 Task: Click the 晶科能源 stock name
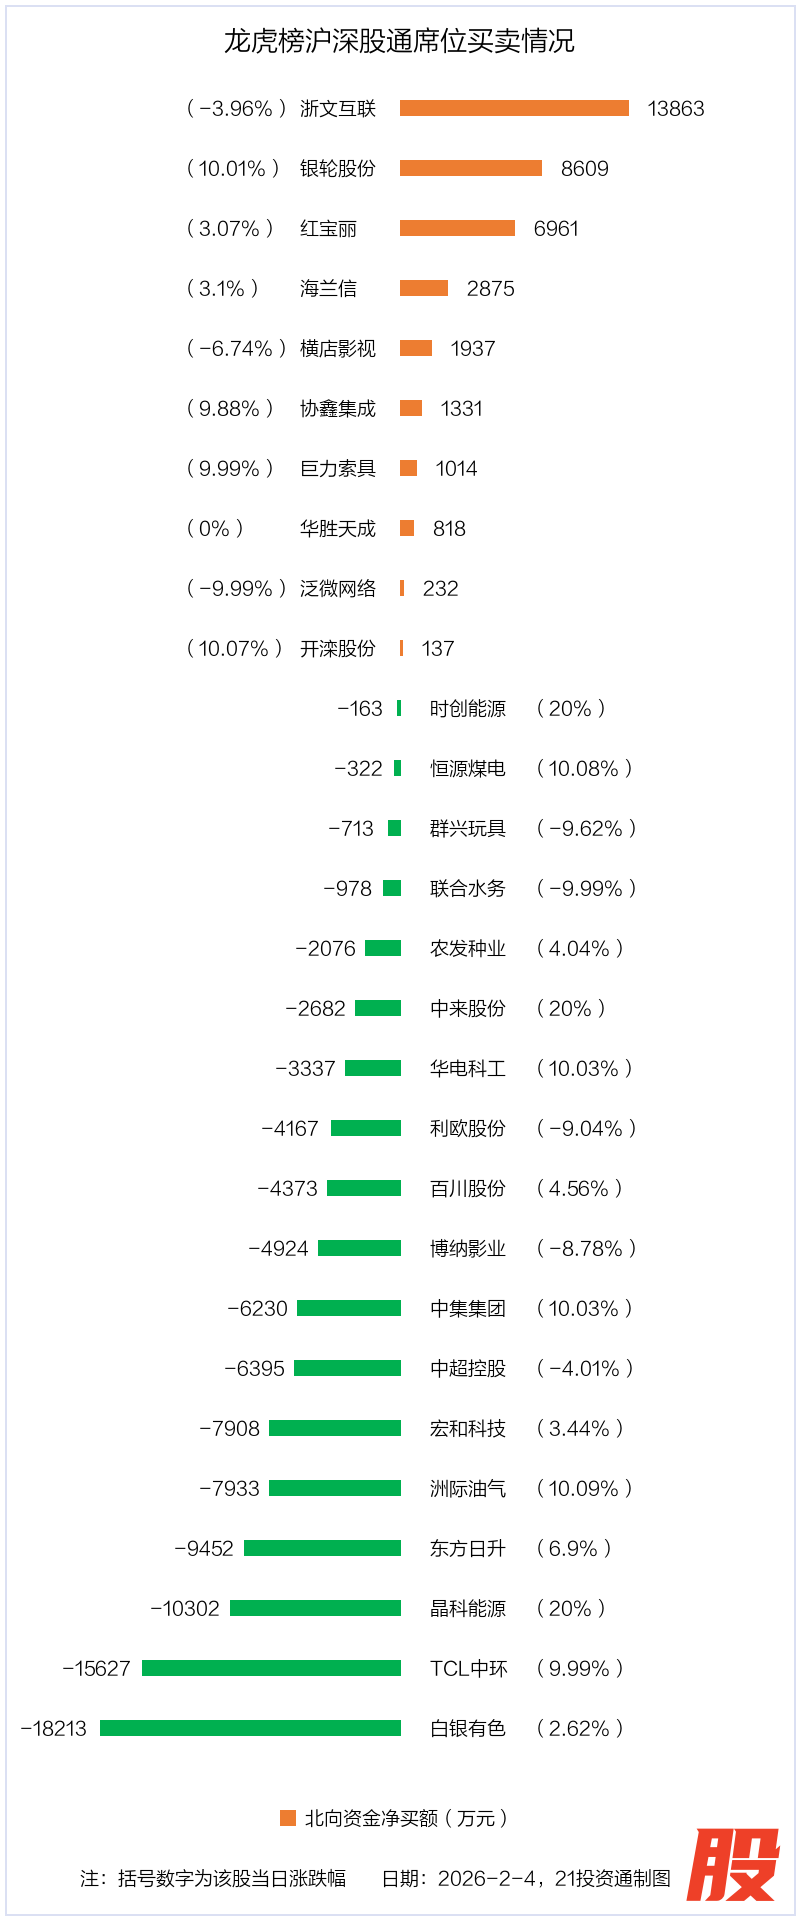tap(468, 1608)
